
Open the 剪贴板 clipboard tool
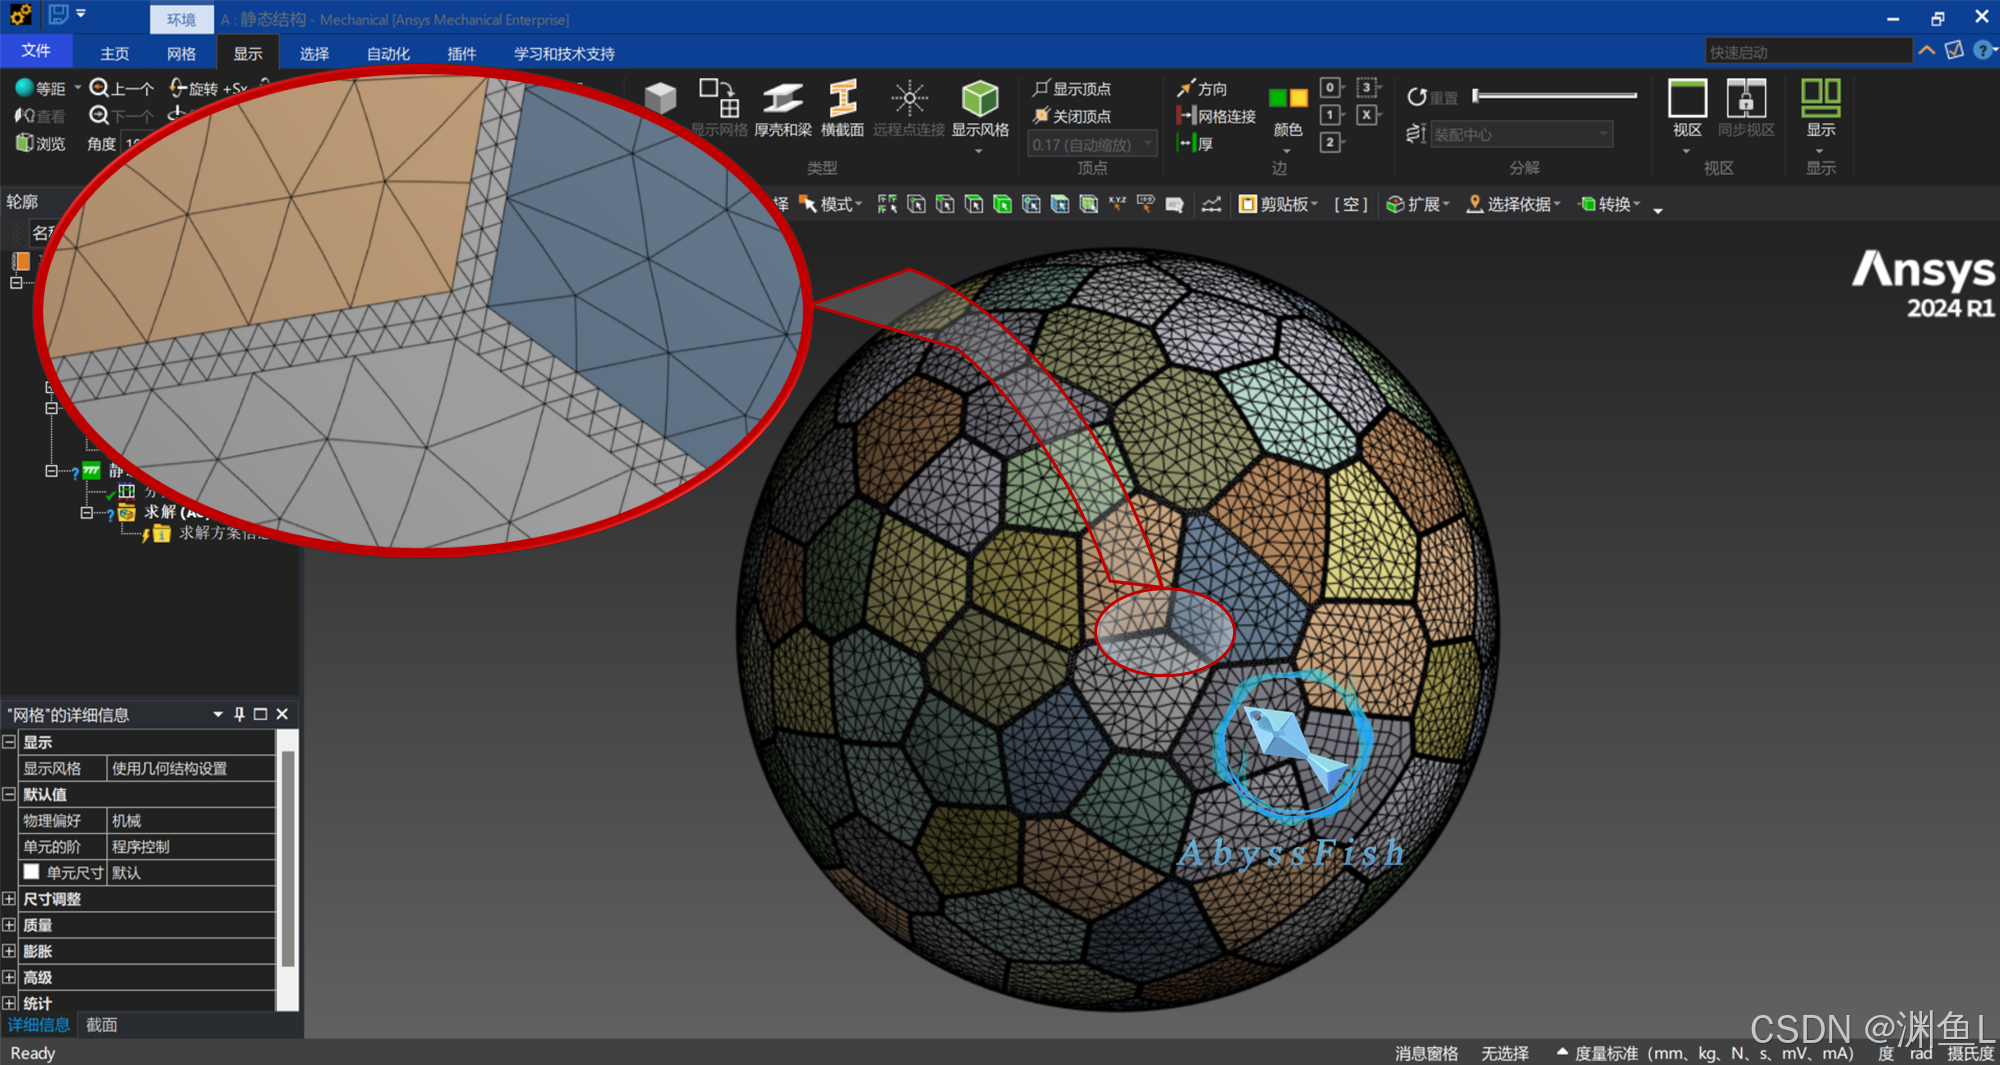pos(1278,204)
